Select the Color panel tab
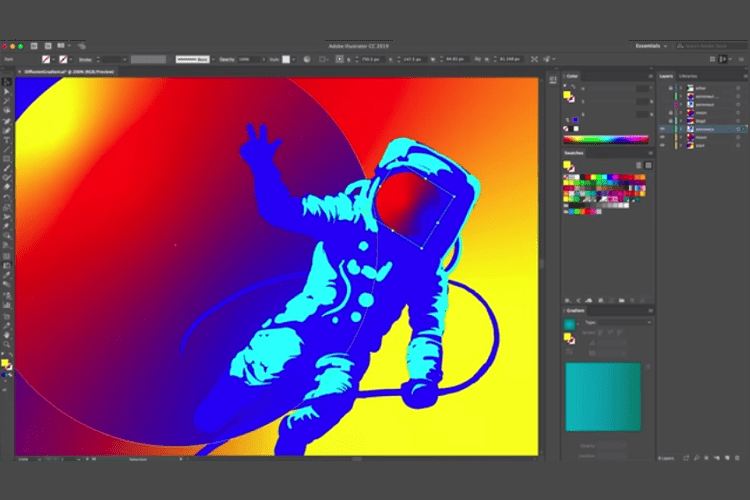The width and height of the screenshot is (750, 500). point(573,76)
